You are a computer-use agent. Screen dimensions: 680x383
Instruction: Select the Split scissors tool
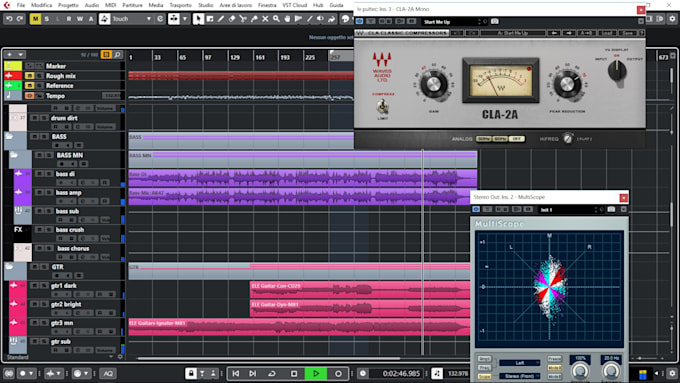[x=243, y=19]
